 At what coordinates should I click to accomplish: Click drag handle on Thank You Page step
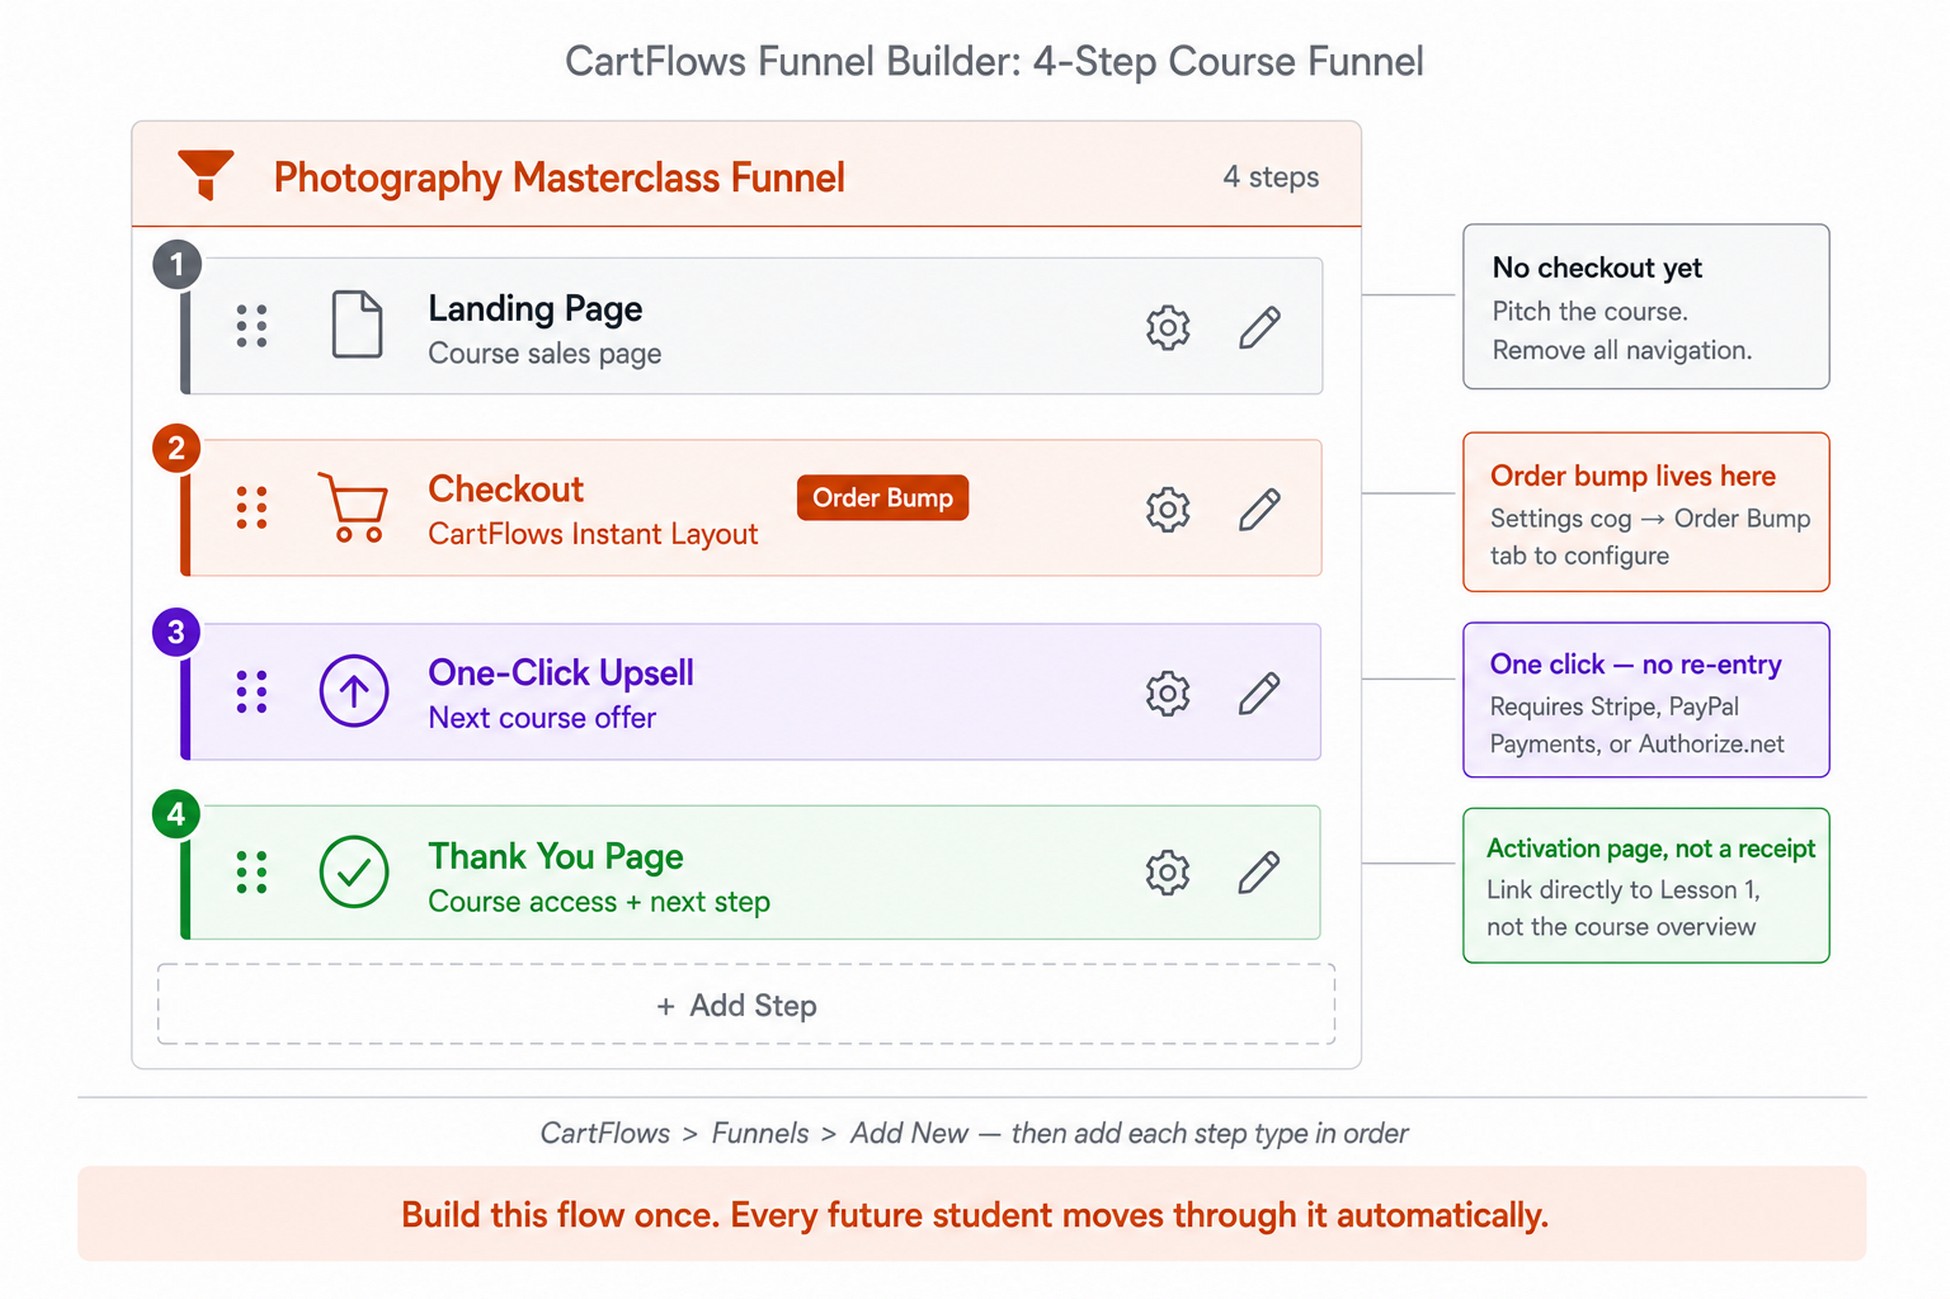click(252, 872)
